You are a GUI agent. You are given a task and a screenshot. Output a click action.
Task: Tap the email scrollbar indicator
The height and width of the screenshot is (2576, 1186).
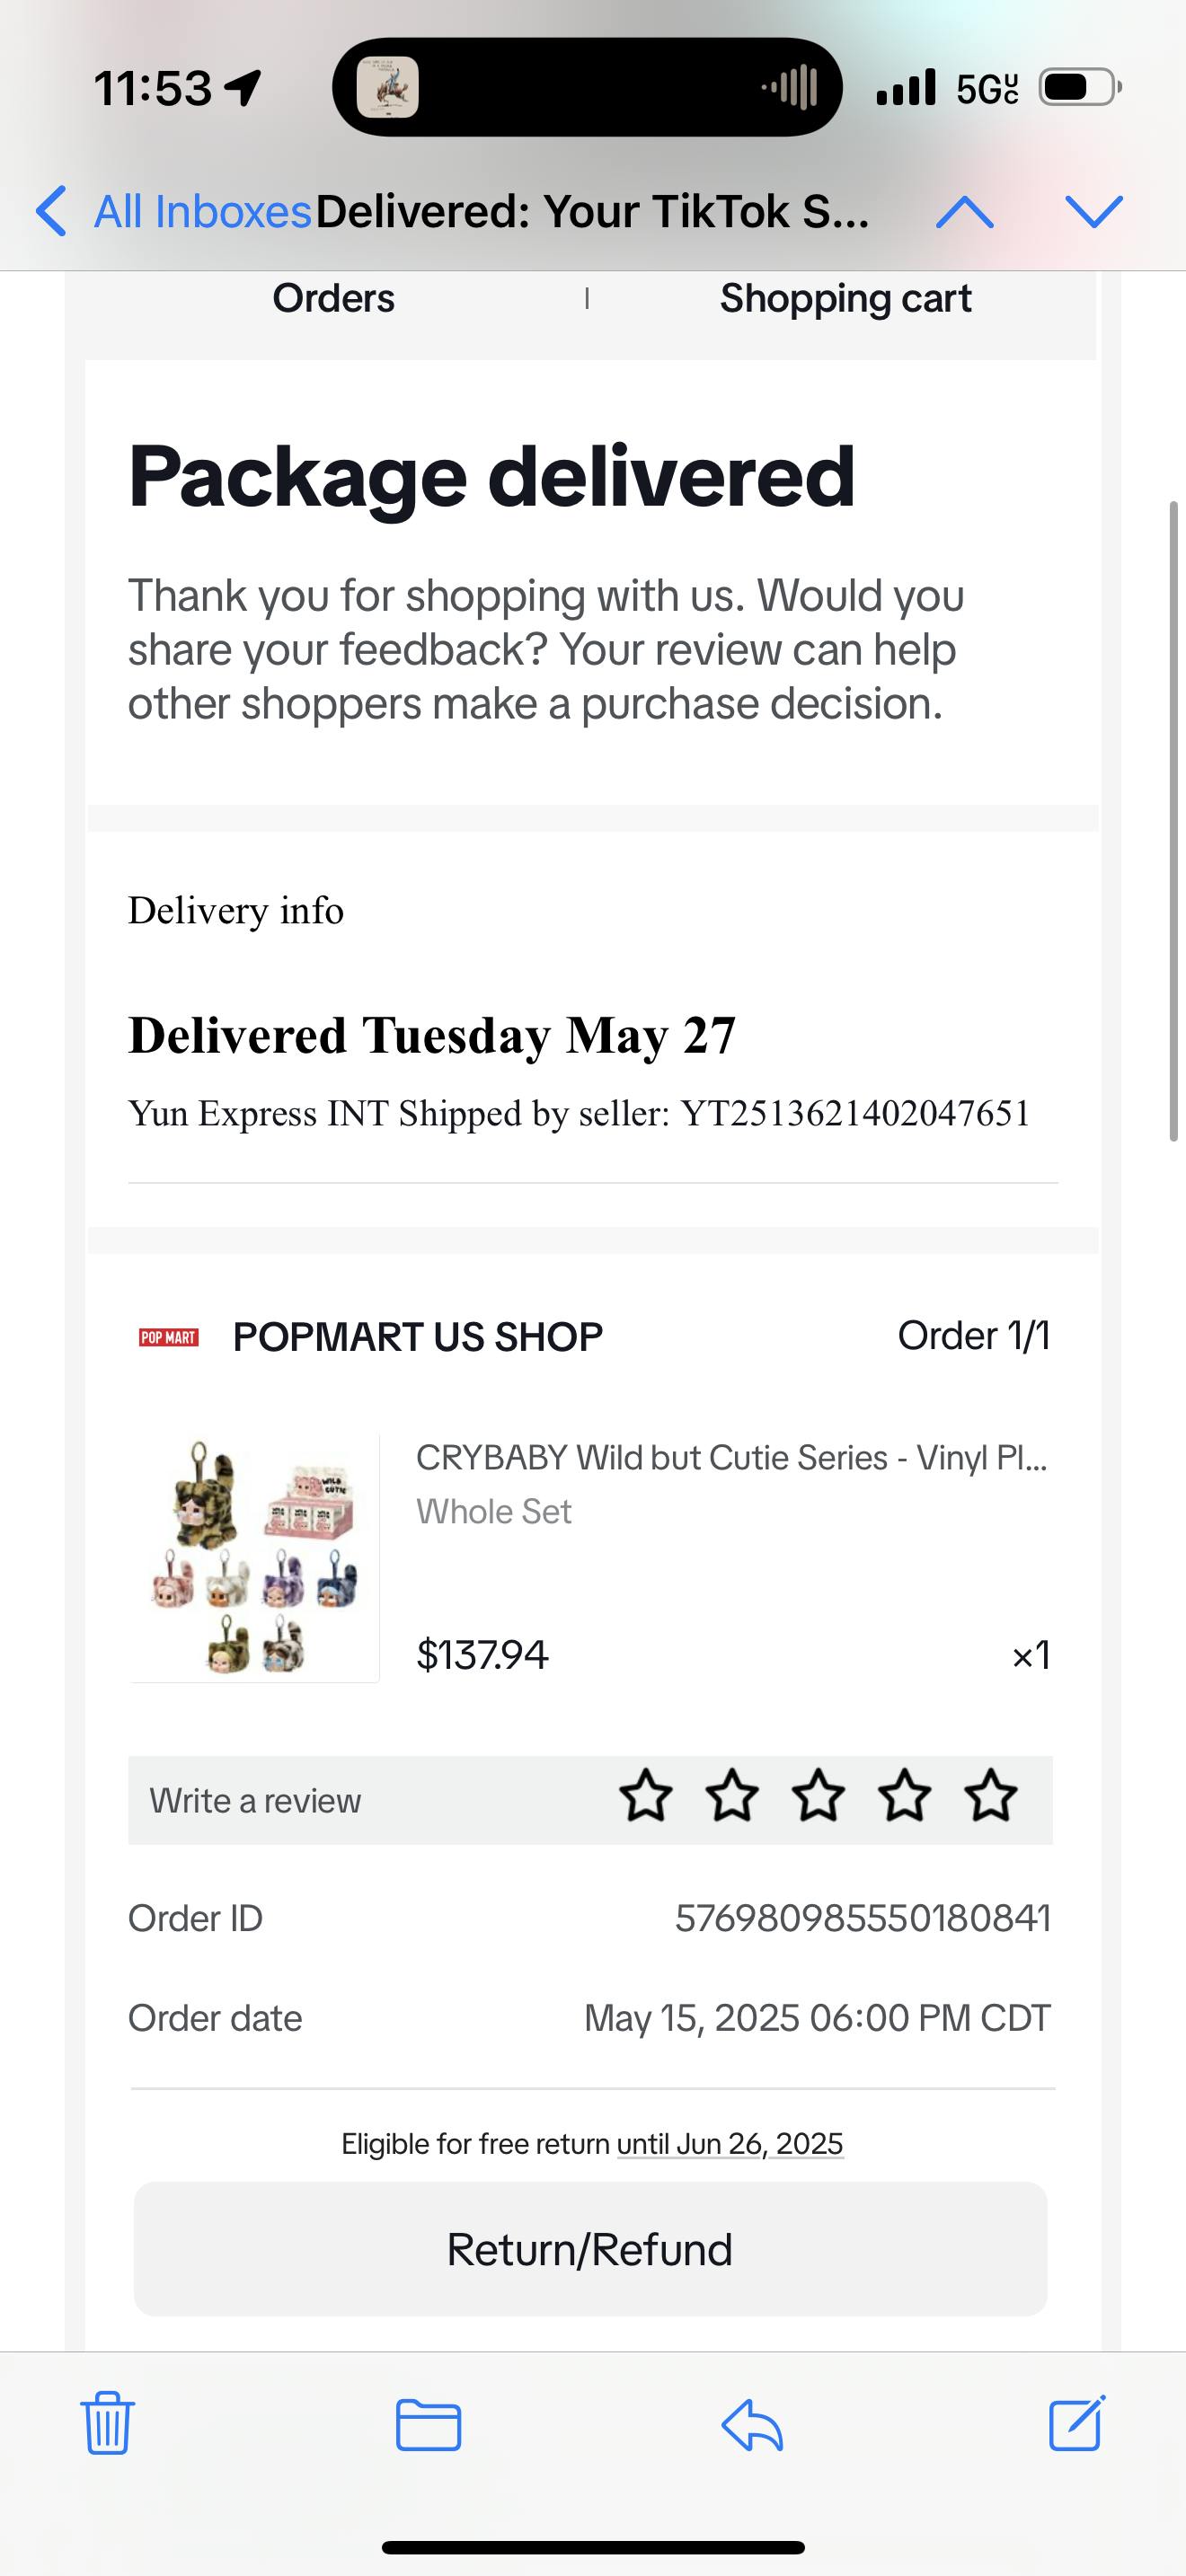pyautogui.click(x=1174, y=820)
